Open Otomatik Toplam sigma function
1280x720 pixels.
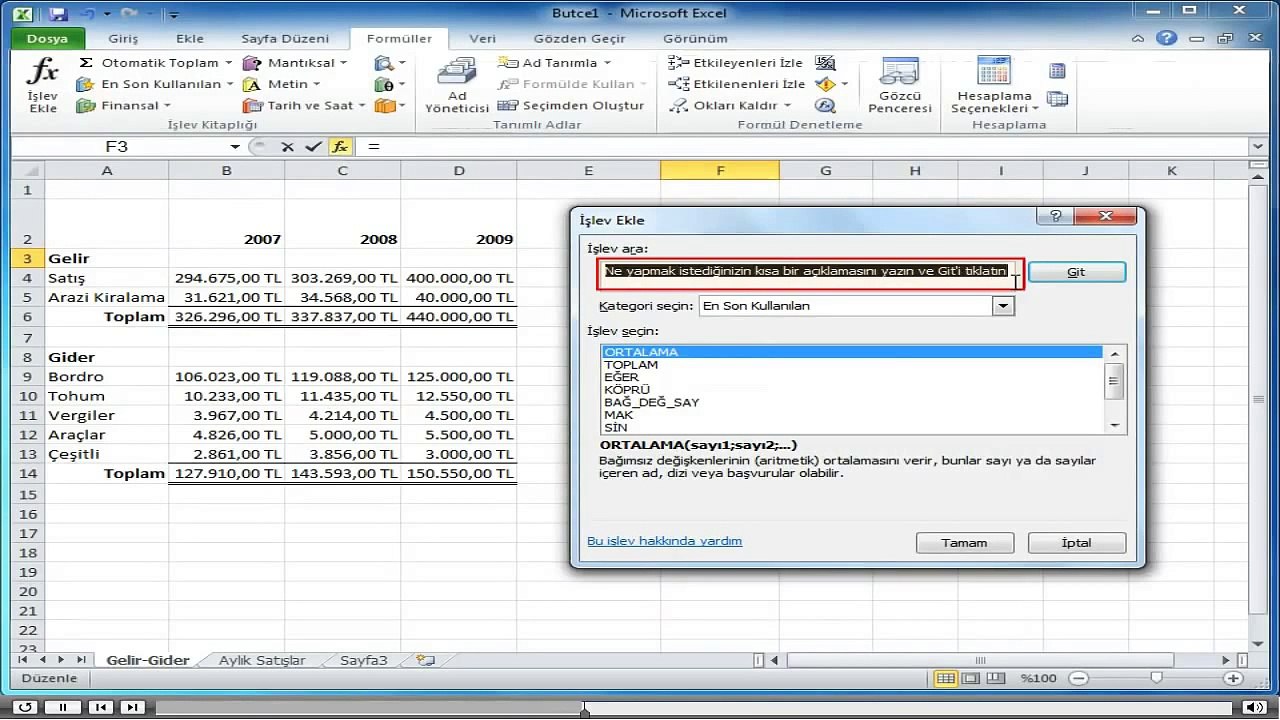(x=155, y=62)
